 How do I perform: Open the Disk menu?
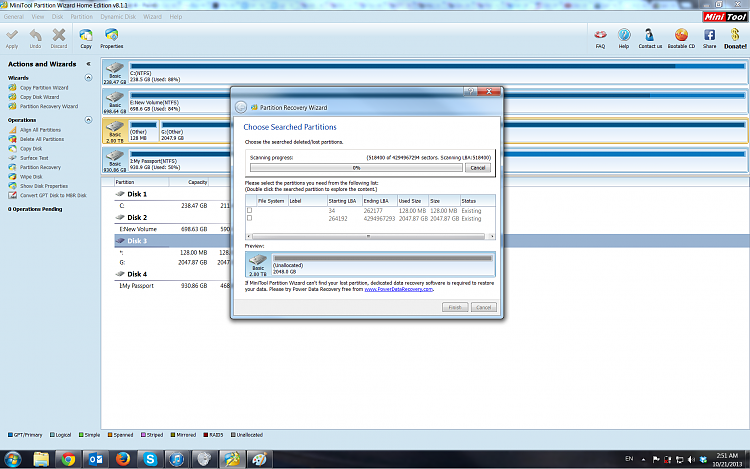pyautogui.click(x=57, y=17)
